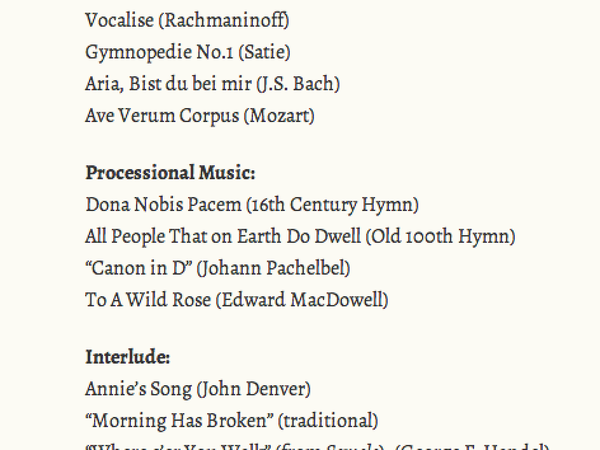This screenshot has height=450, width=600.
Task: Click the Vocalise (Rachmaninoff) line
Action: 187,20
